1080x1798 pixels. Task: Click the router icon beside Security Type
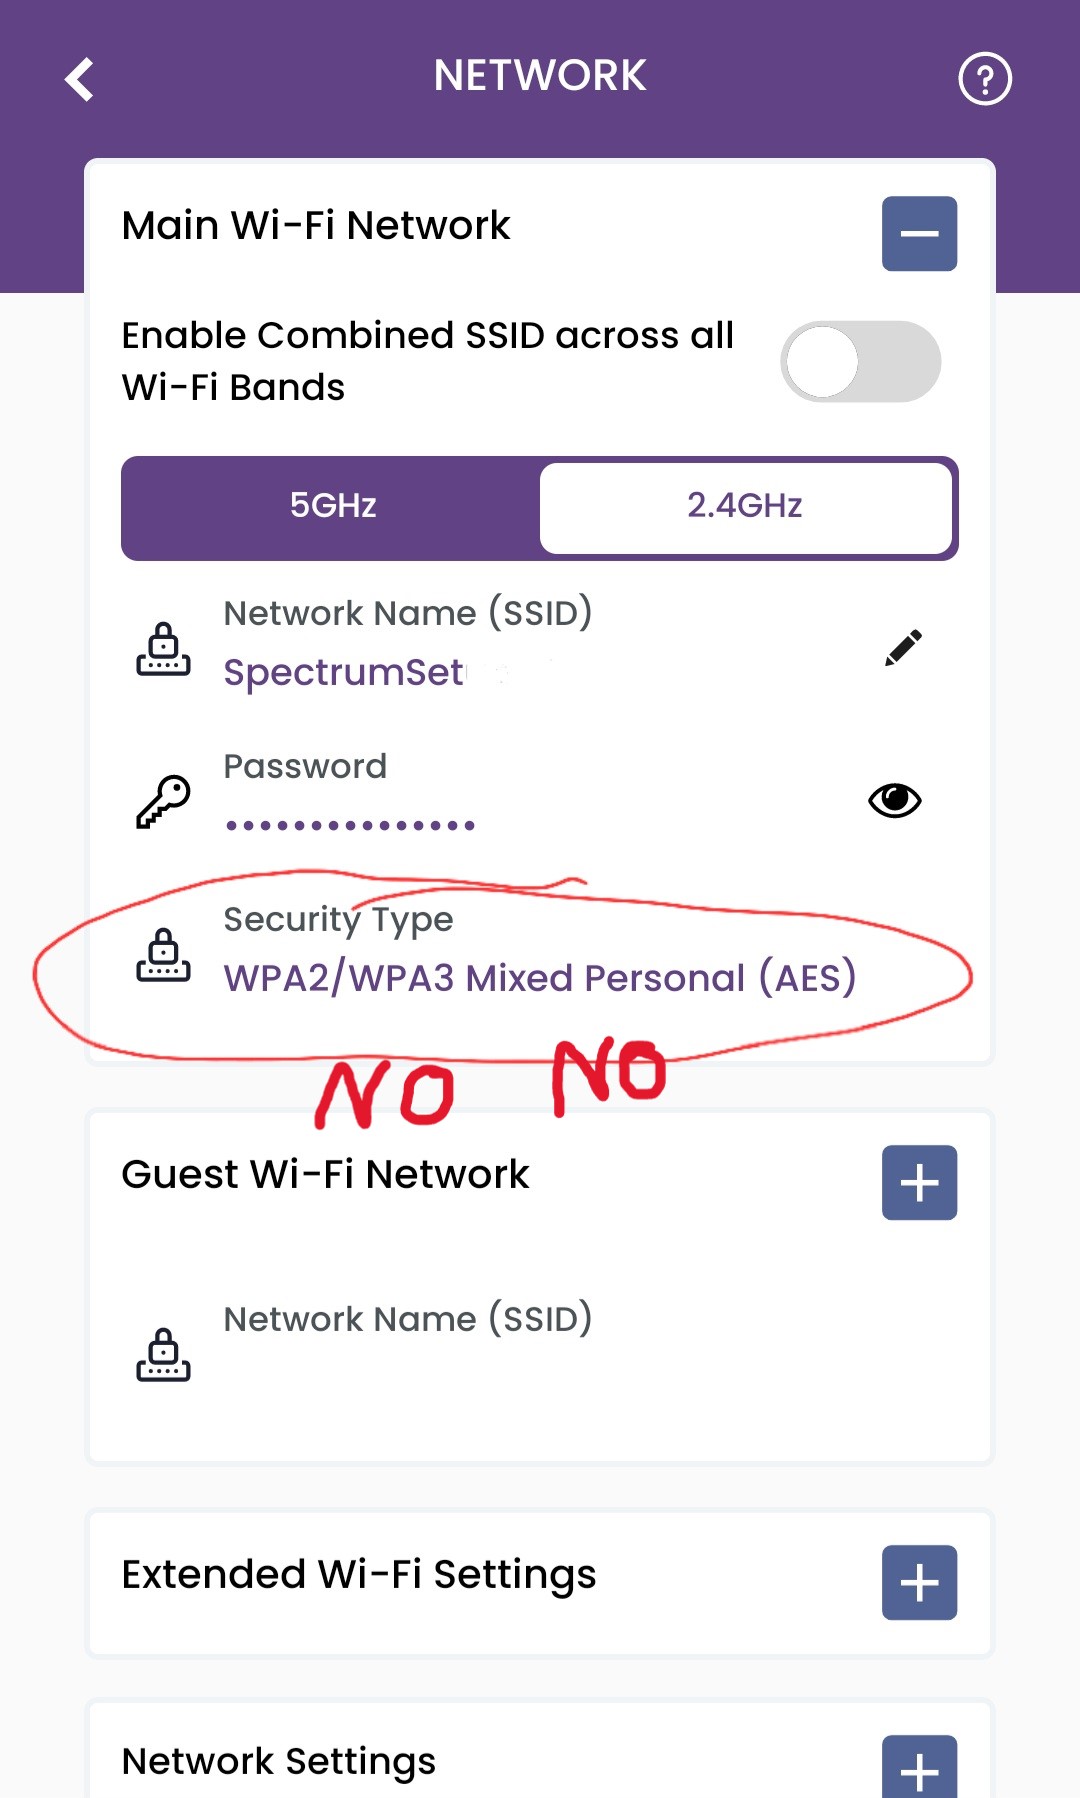click(163, 955)
